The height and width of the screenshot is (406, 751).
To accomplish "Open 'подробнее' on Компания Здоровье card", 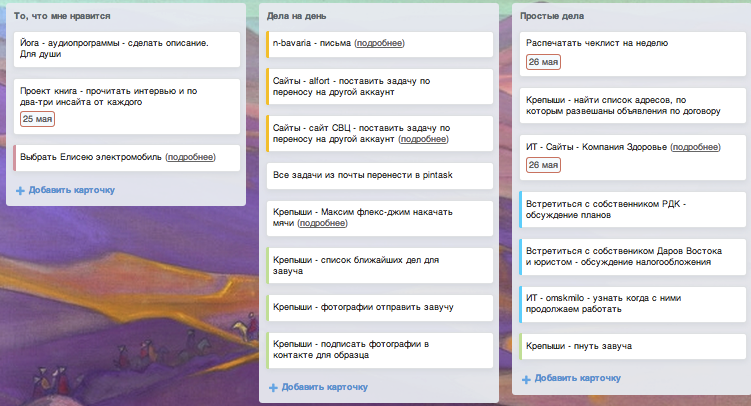I will click(696, 147).
